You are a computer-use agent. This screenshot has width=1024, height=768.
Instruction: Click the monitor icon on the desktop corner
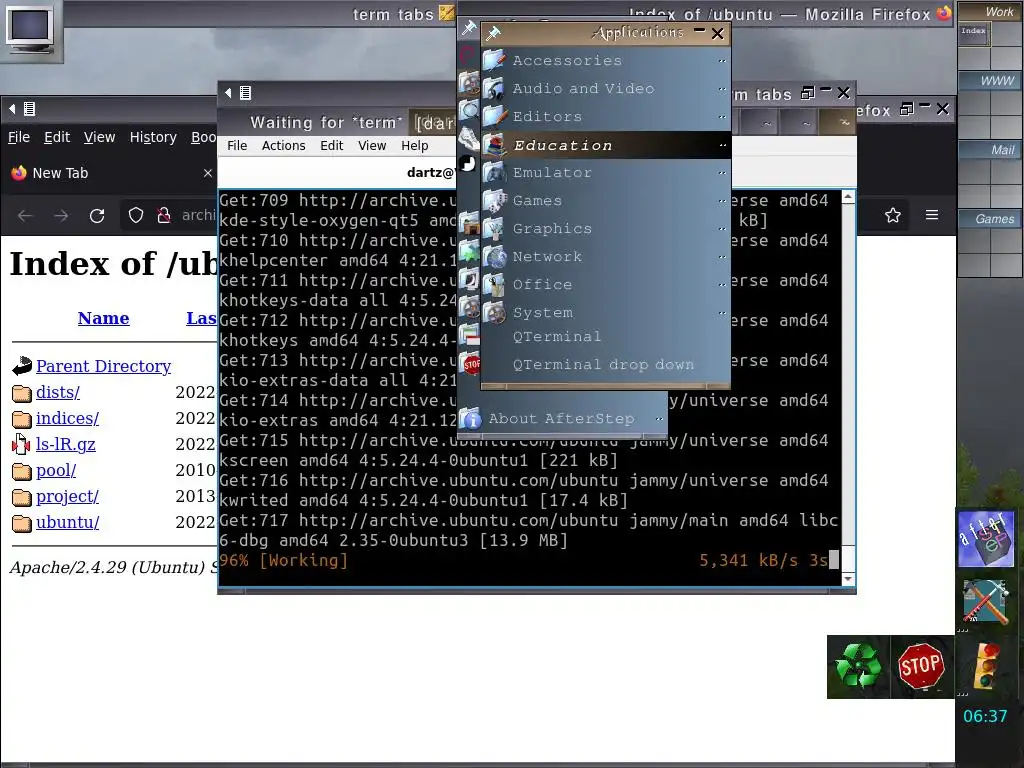(30, 29)
